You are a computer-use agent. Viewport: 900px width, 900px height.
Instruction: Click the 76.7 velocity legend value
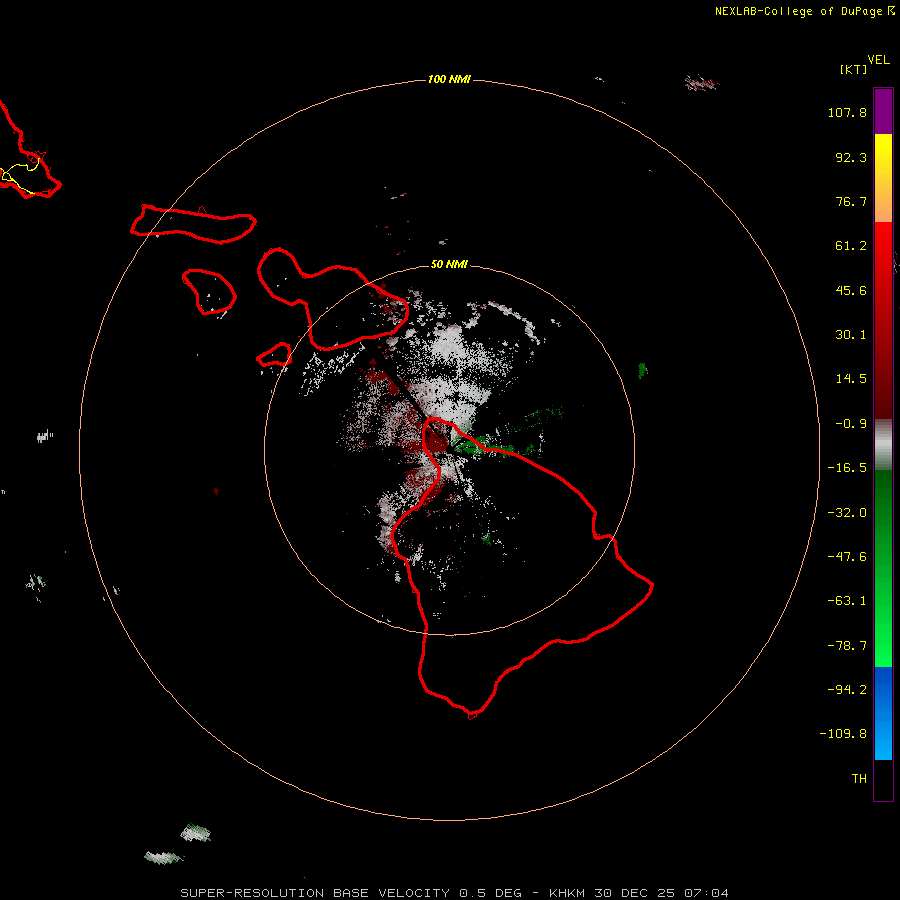click(x=851, y=201)
